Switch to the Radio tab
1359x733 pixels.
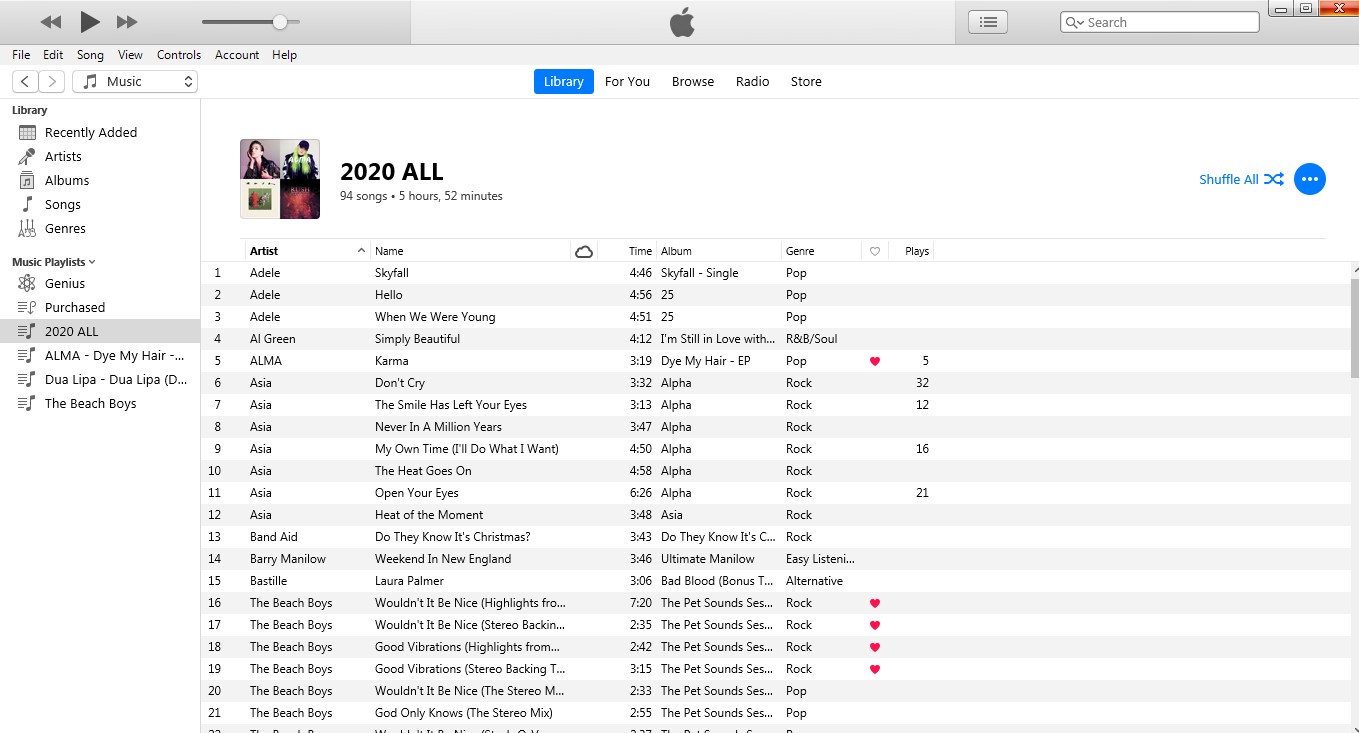(753, 82)
